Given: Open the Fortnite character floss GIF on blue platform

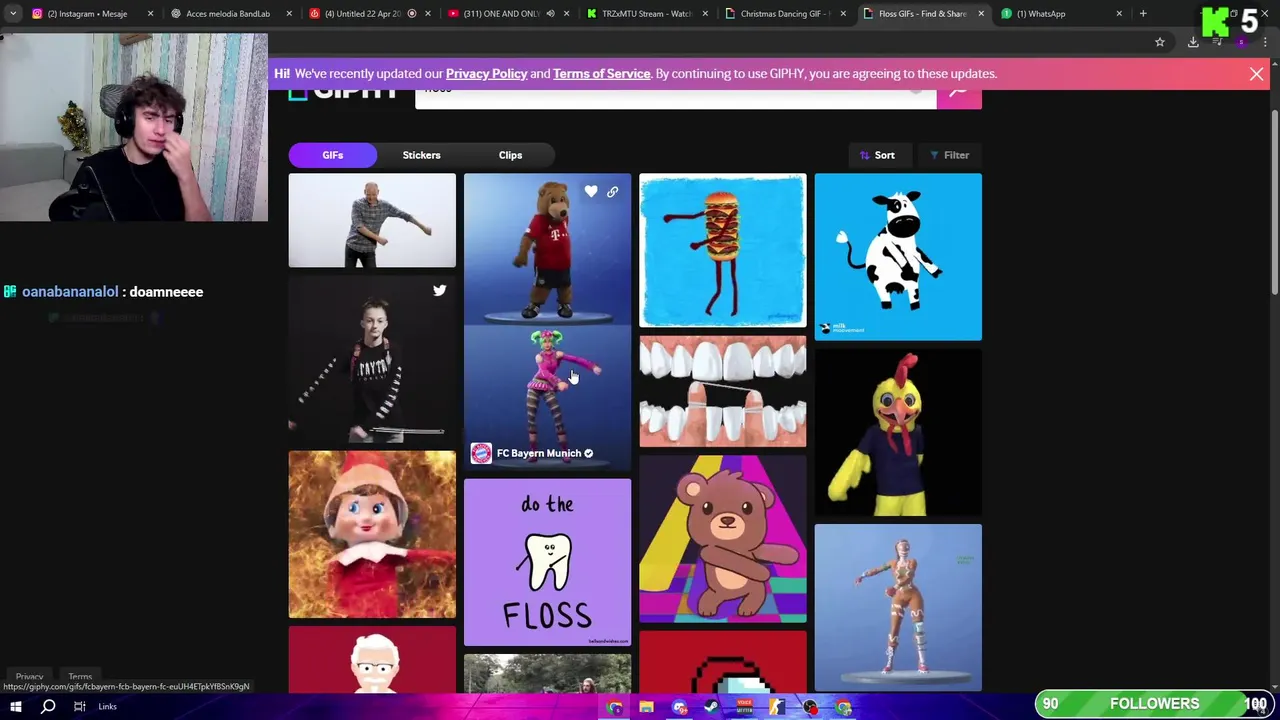Looking at the screenshot, I should (x=898, y=607).
